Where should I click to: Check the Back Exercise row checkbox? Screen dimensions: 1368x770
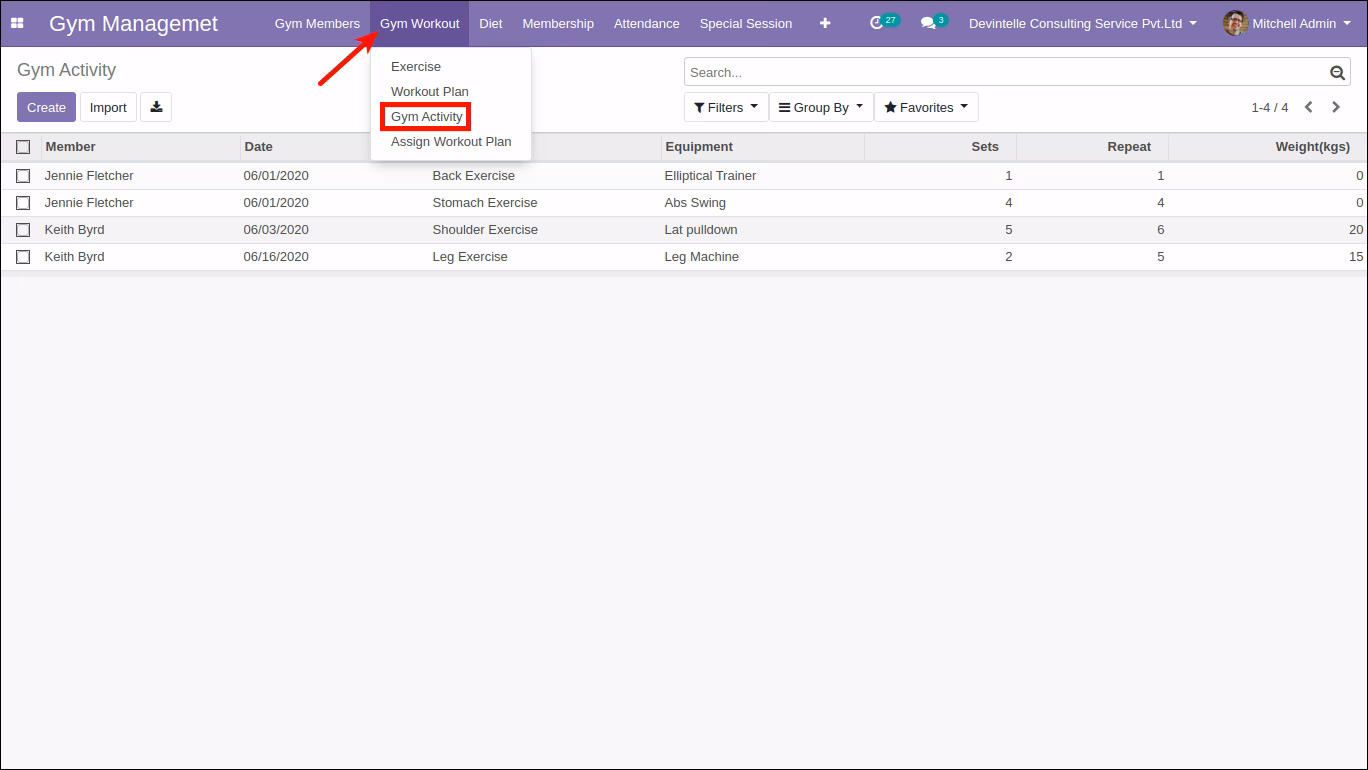tap(23, 176)
